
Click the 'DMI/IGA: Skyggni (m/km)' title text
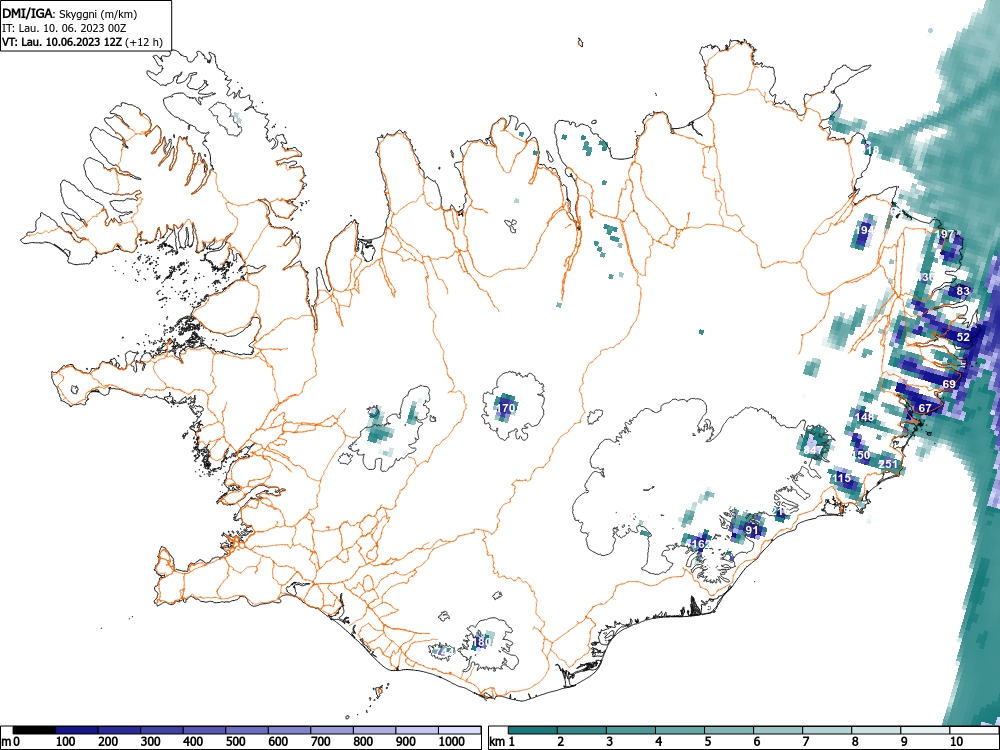point(70,13)
